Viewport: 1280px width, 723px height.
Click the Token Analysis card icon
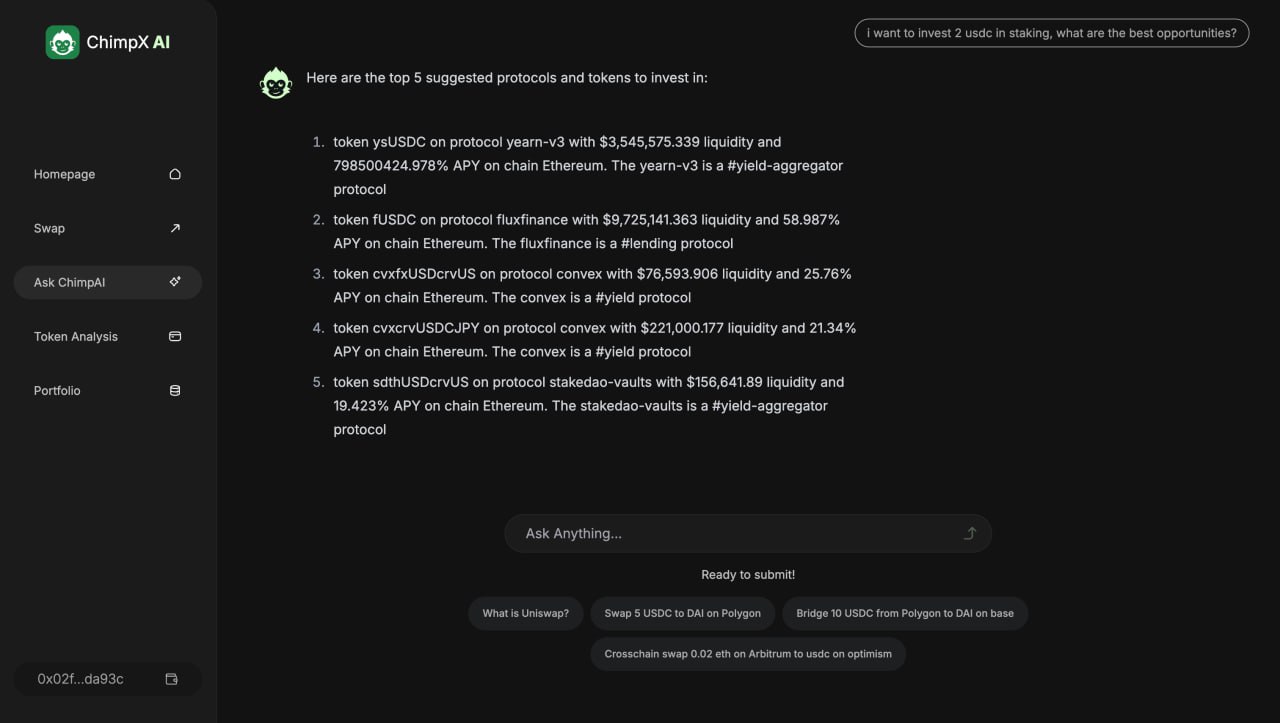[175, 336]
